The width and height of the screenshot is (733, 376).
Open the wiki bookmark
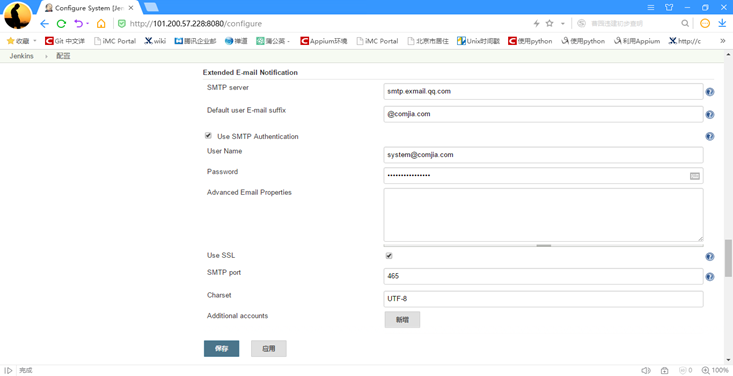[x=155, y=41]
